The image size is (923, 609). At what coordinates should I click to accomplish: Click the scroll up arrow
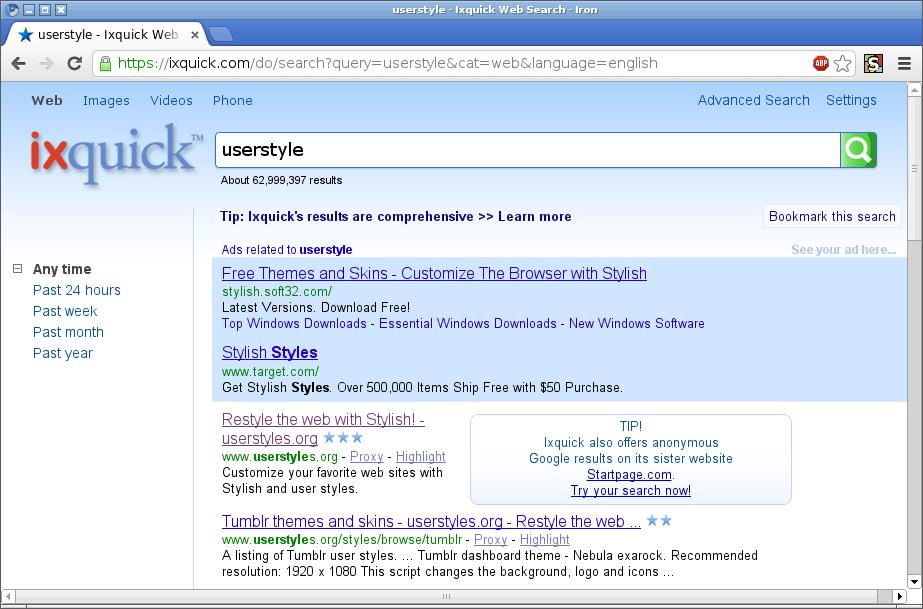(x=914, y=89)
